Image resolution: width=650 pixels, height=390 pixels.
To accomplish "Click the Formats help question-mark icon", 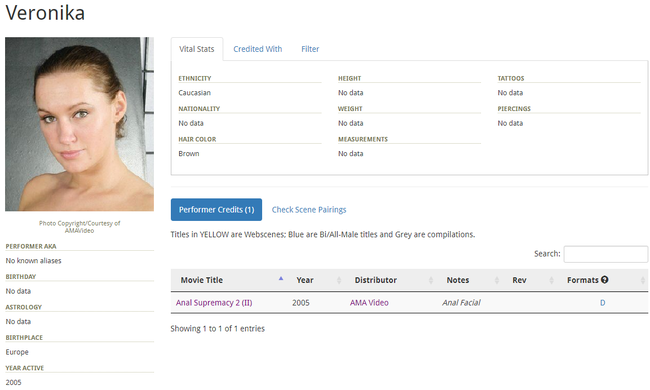I will (x=604, y=280).
